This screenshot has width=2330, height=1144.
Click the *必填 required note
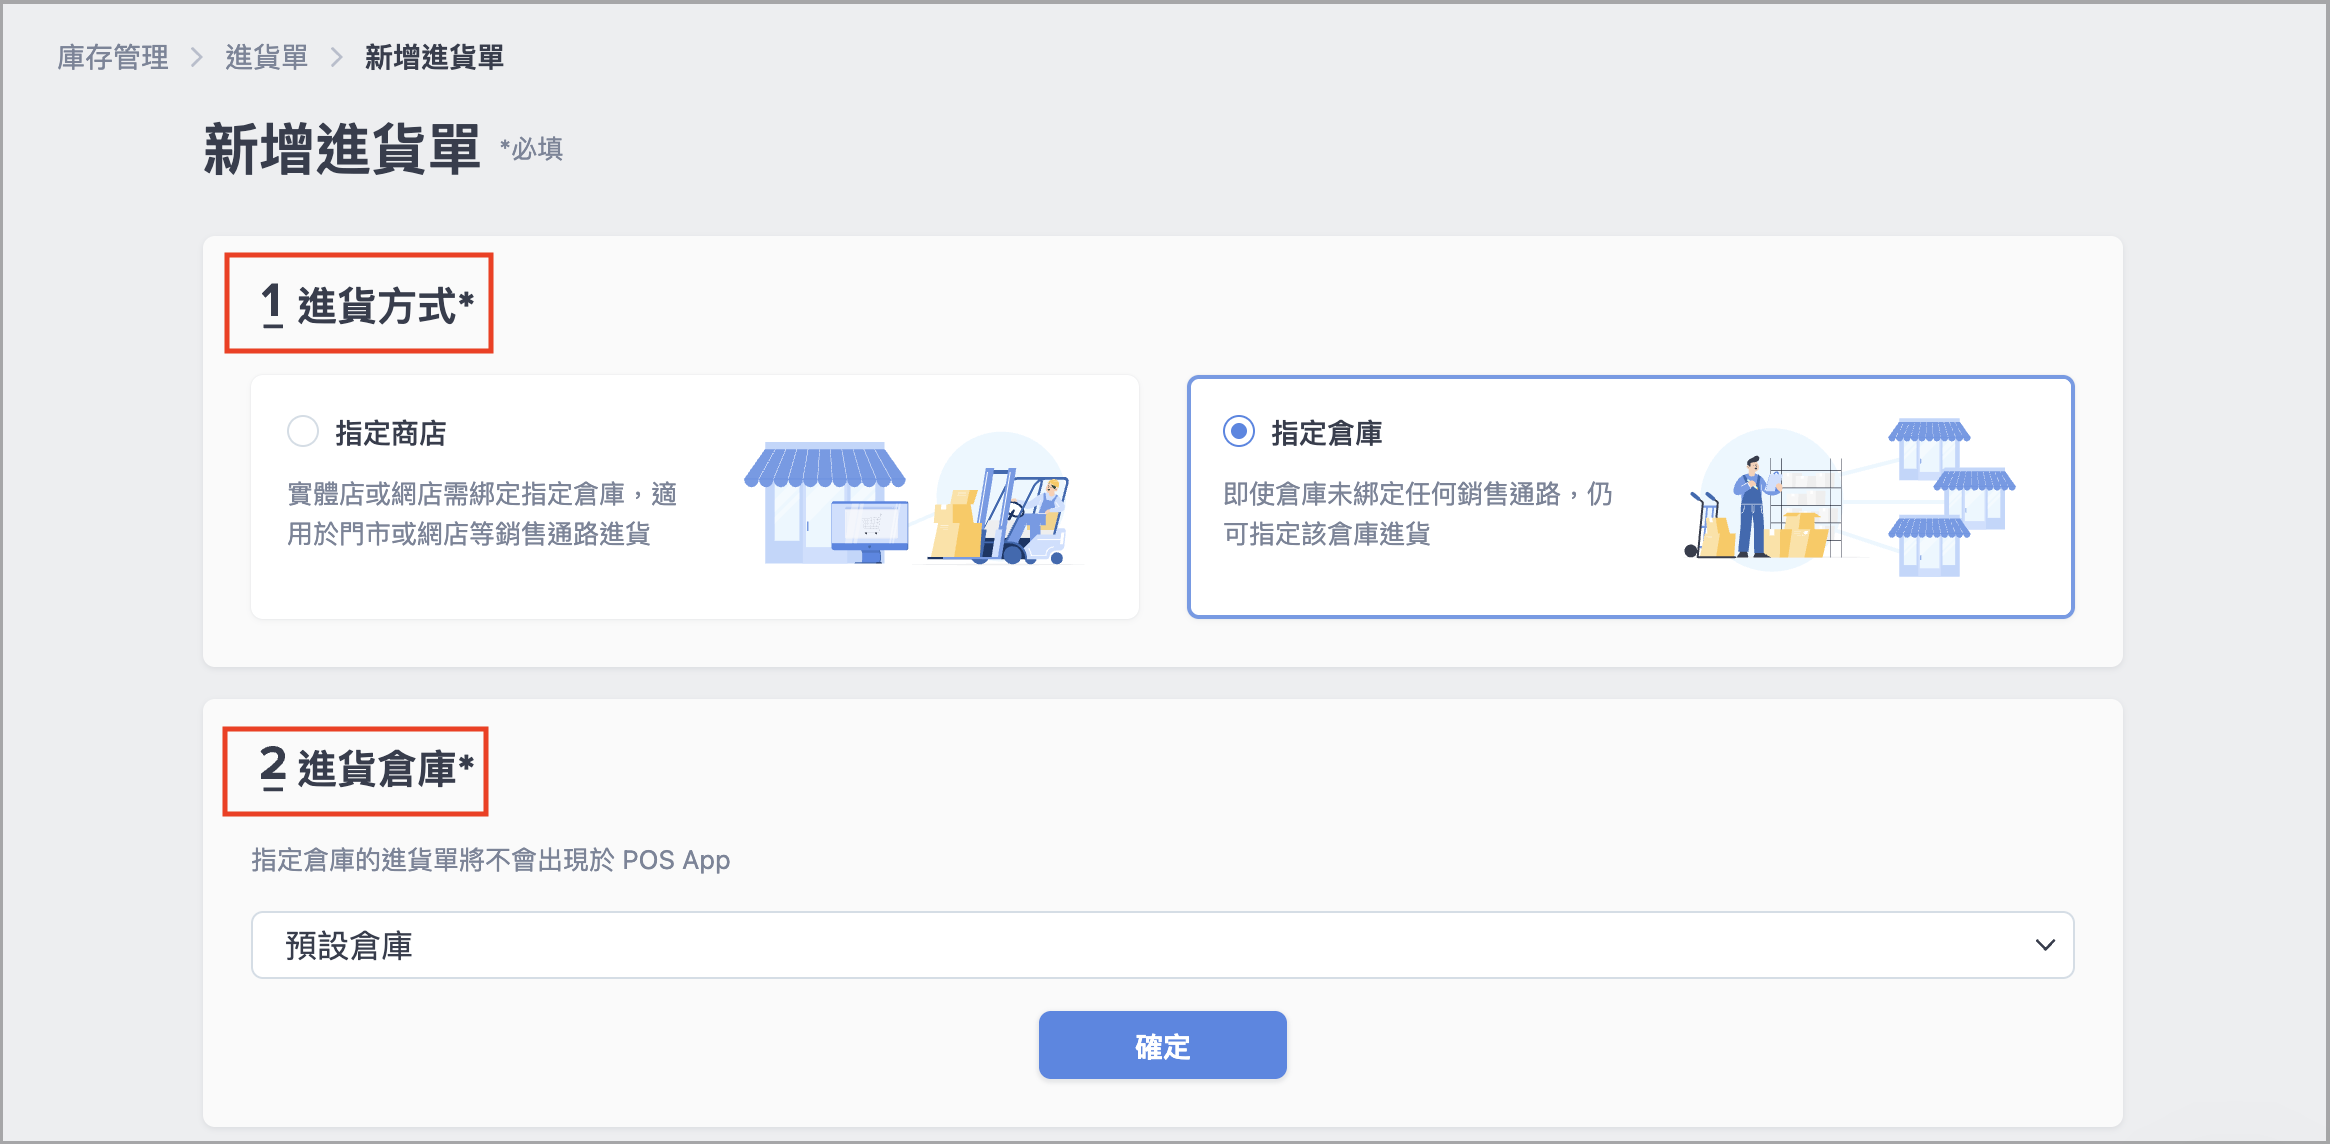(x=531, y=149)
